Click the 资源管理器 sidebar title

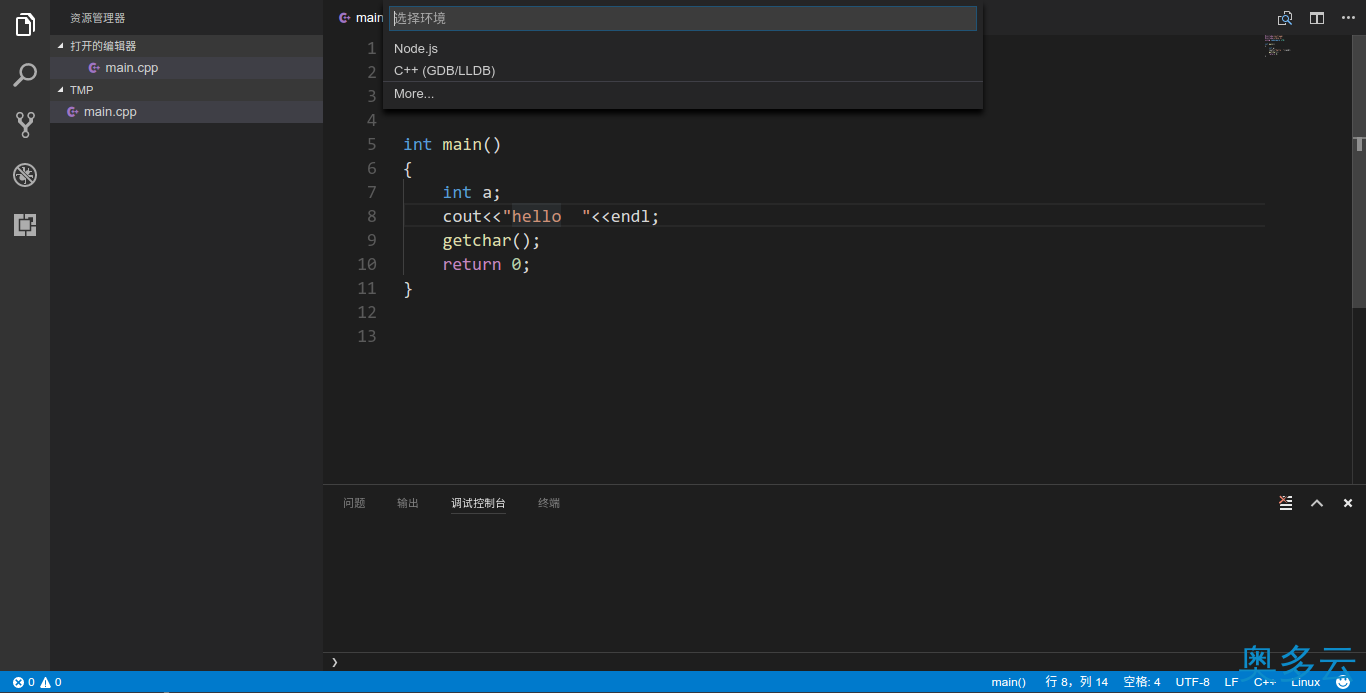(x=98, y=18)
